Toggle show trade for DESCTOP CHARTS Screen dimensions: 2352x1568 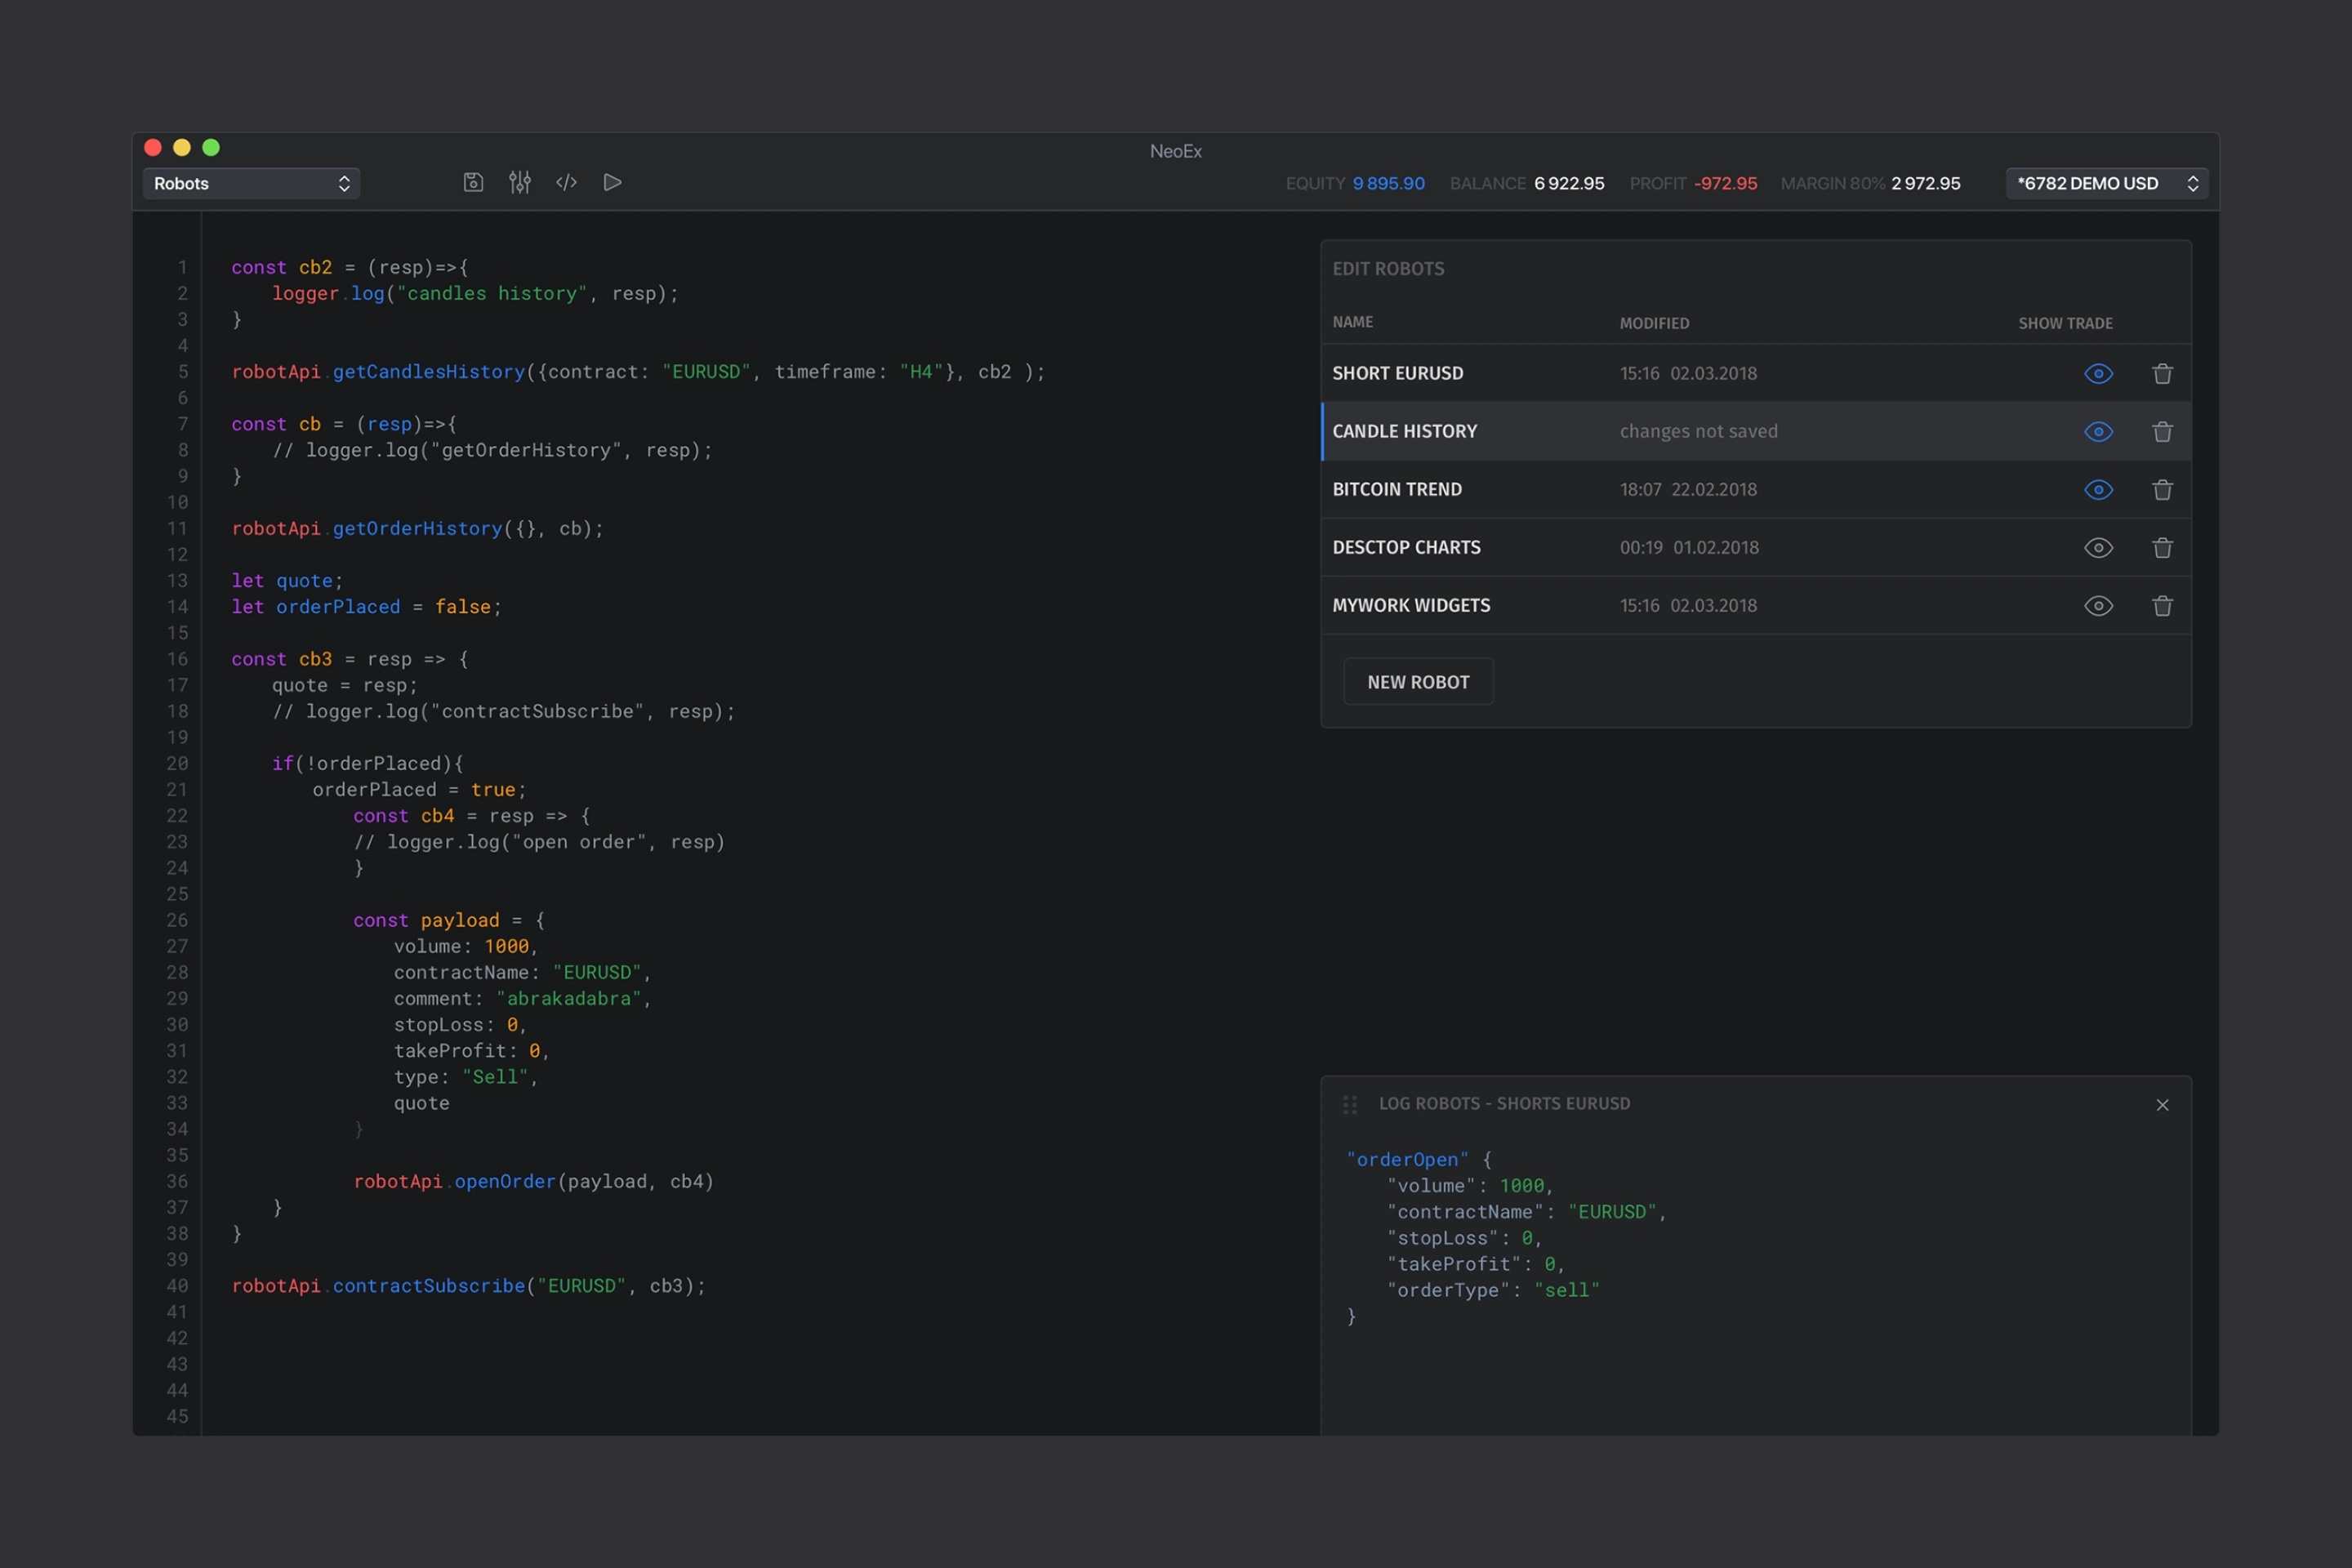click(2098, 547)
